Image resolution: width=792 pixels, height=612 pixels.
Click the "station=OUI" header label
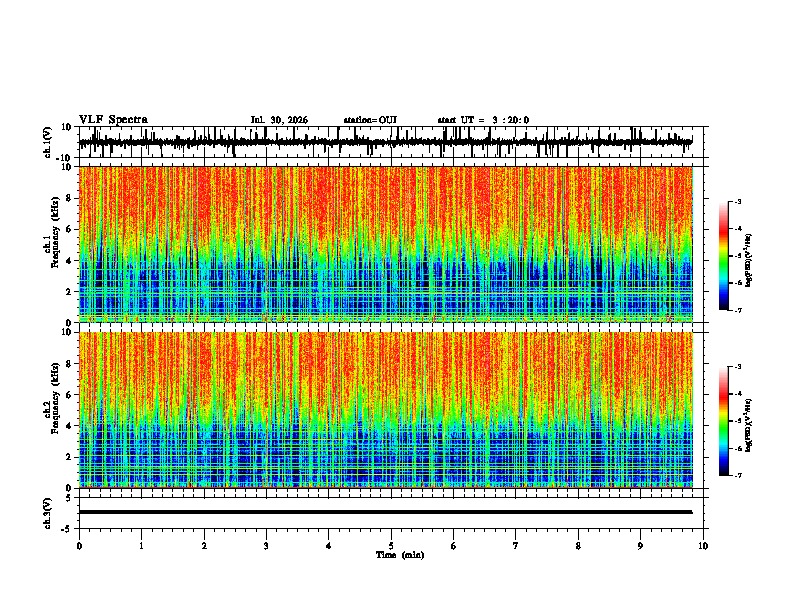click(370, 120)
